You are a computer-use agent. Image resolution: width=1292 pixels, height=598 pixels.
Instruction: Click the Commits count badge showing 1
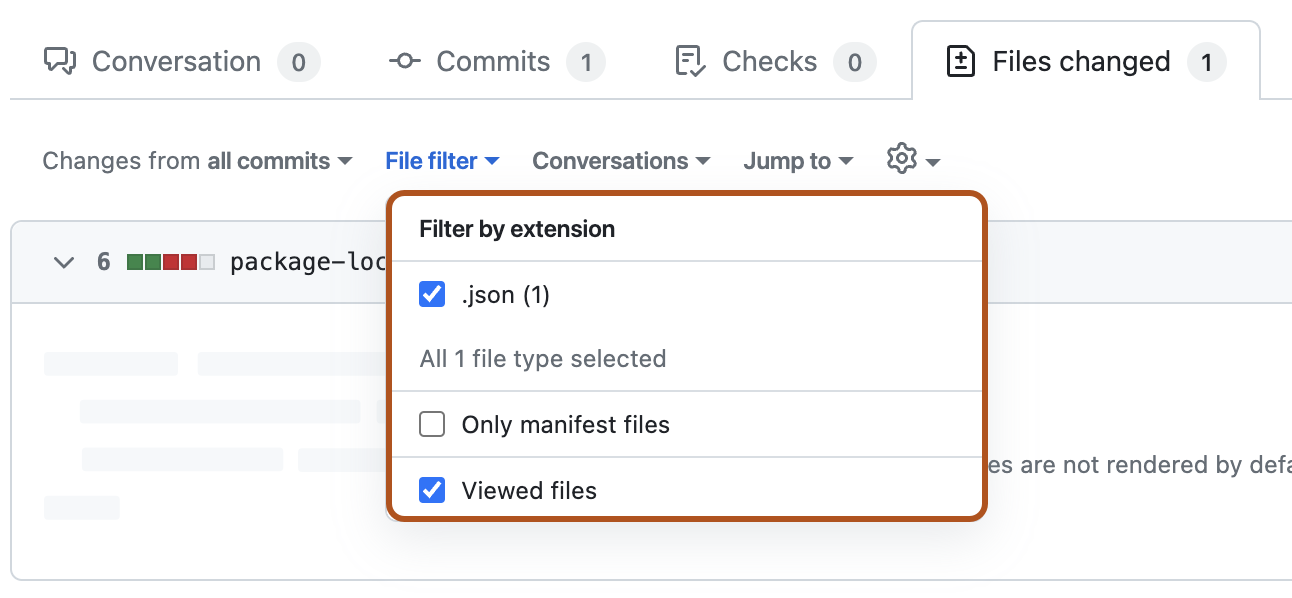pyautogui.click(x=587, y=62)
